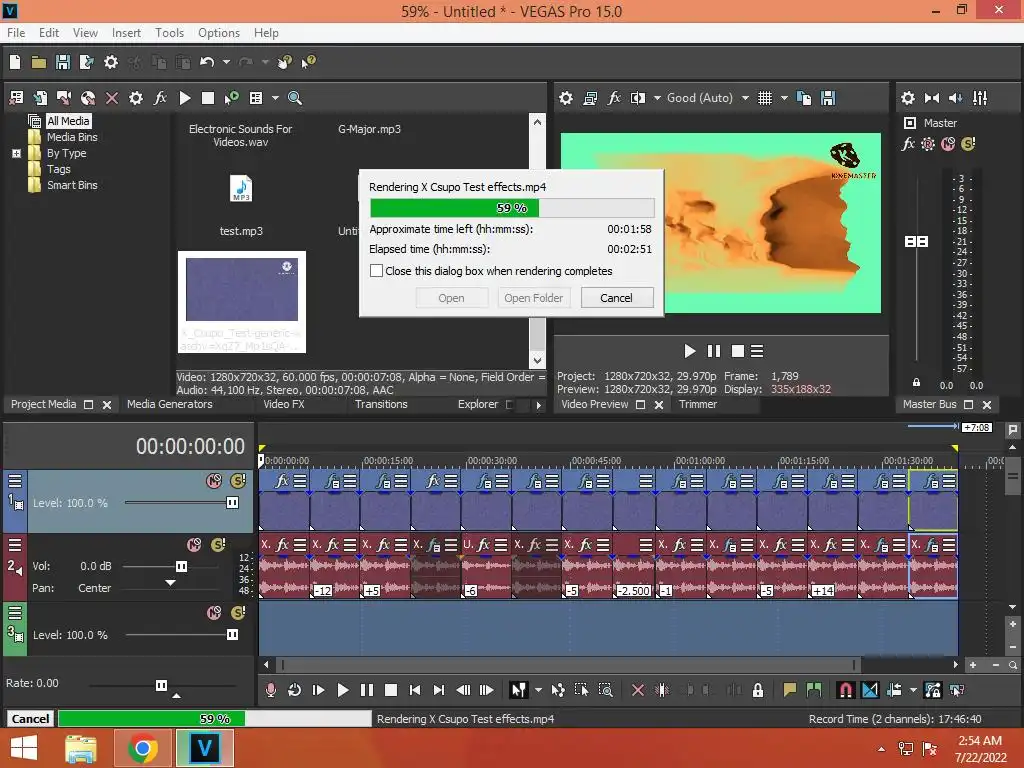Copy snapshot to clipboard icon in preview

tap(804, 98)
